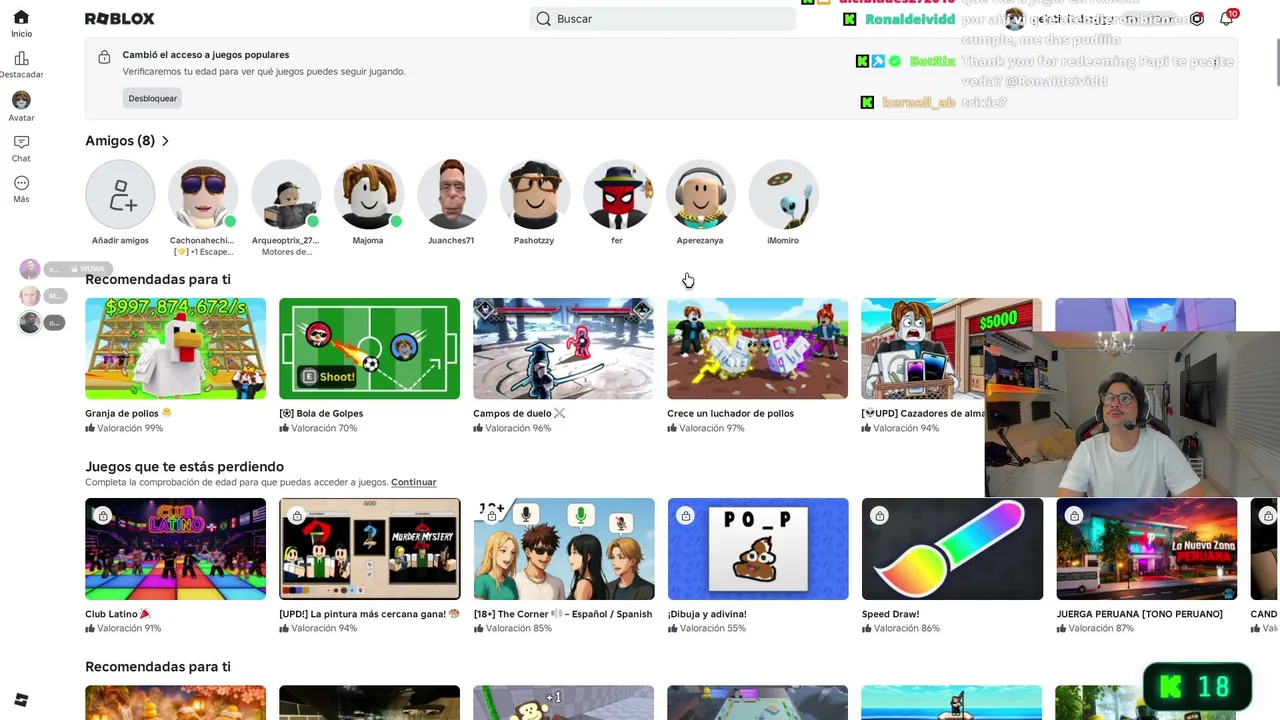1280x720 pixels.
Task: Open ¡Dibuja y adivina! game thumbnail
Action: point(757,549)
